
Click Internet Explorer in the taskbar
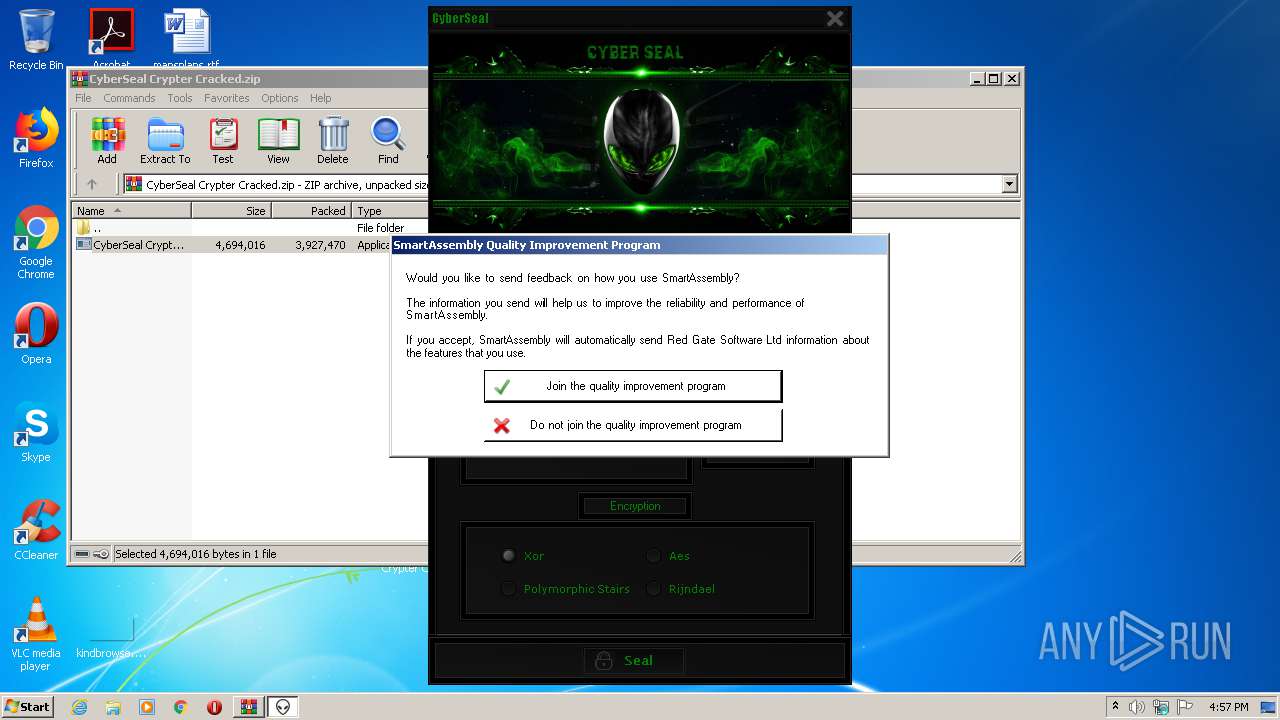point(79,707)
